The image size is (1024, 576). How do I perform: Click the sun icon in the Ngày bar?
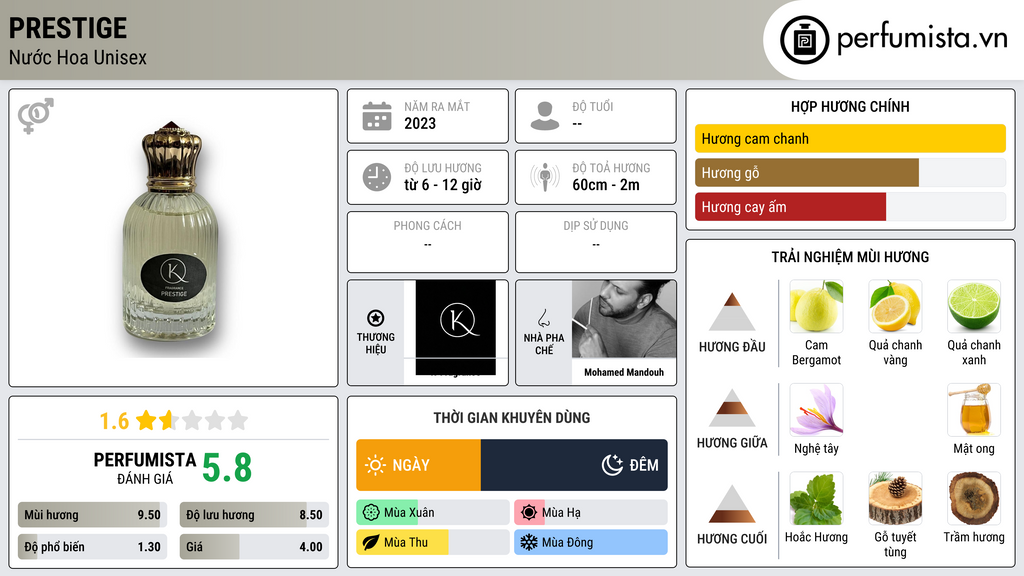[376, 465]
